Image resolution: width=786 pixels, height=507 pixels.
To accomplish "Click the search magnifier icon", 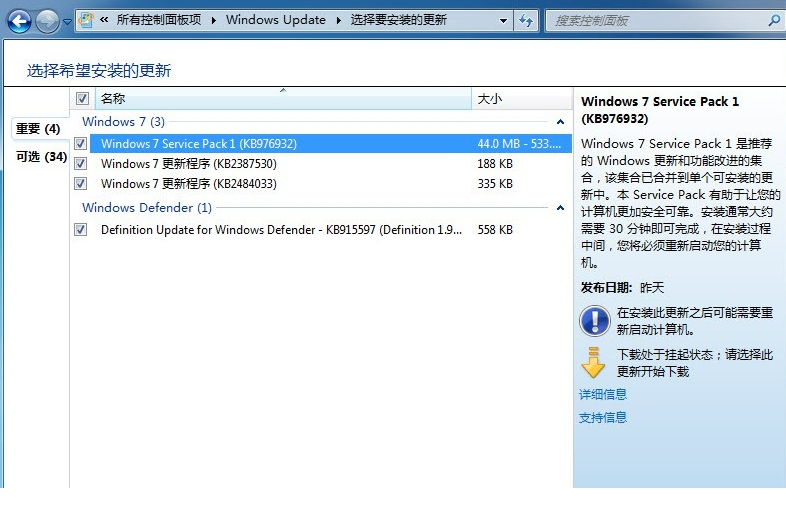I will tap(774, 21).
